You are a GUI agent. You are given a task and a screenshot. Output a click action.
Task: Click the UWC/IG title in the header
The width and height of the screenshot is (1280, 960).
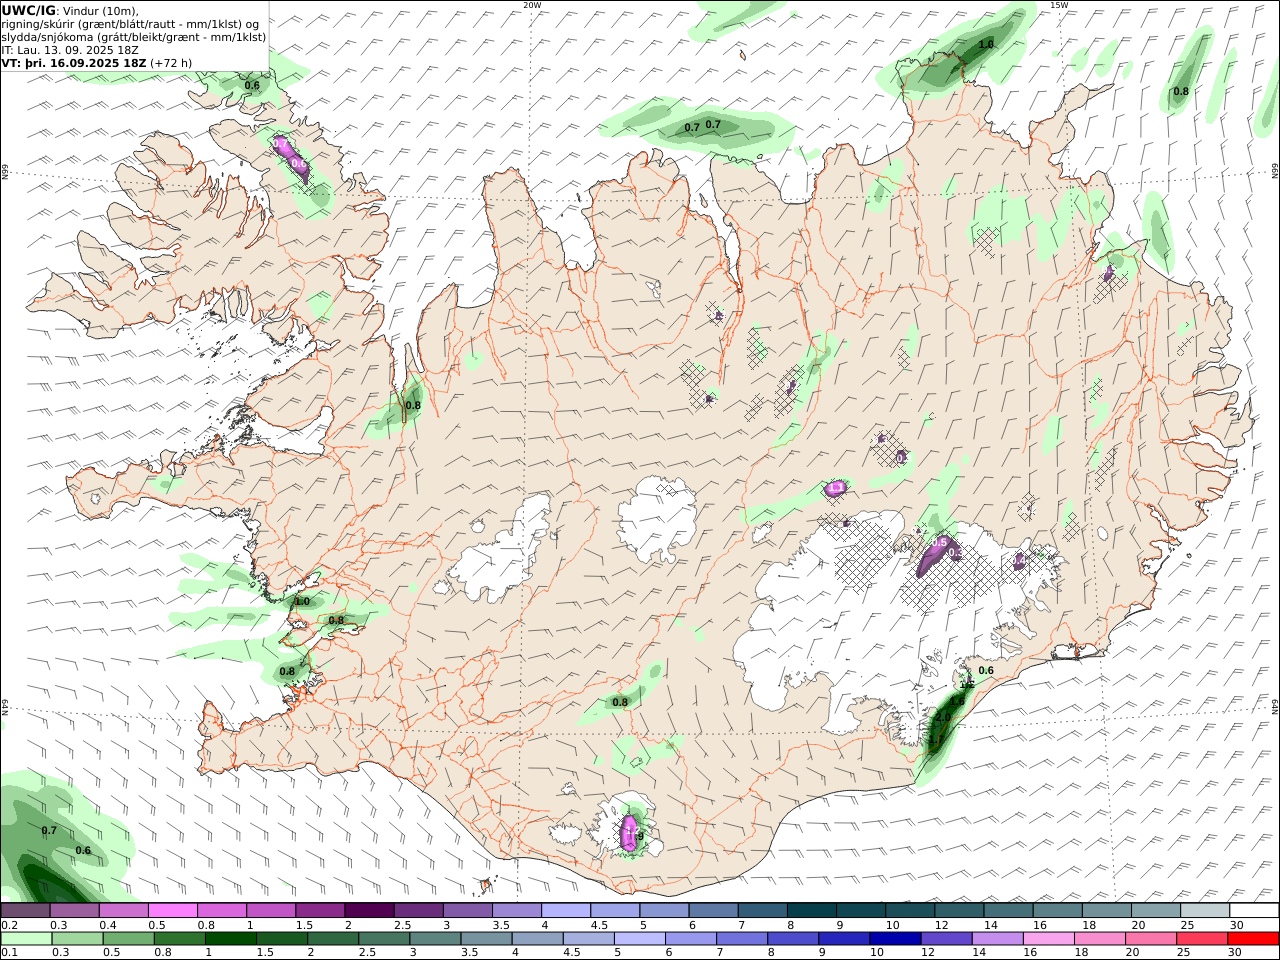(x=28, y=11)
